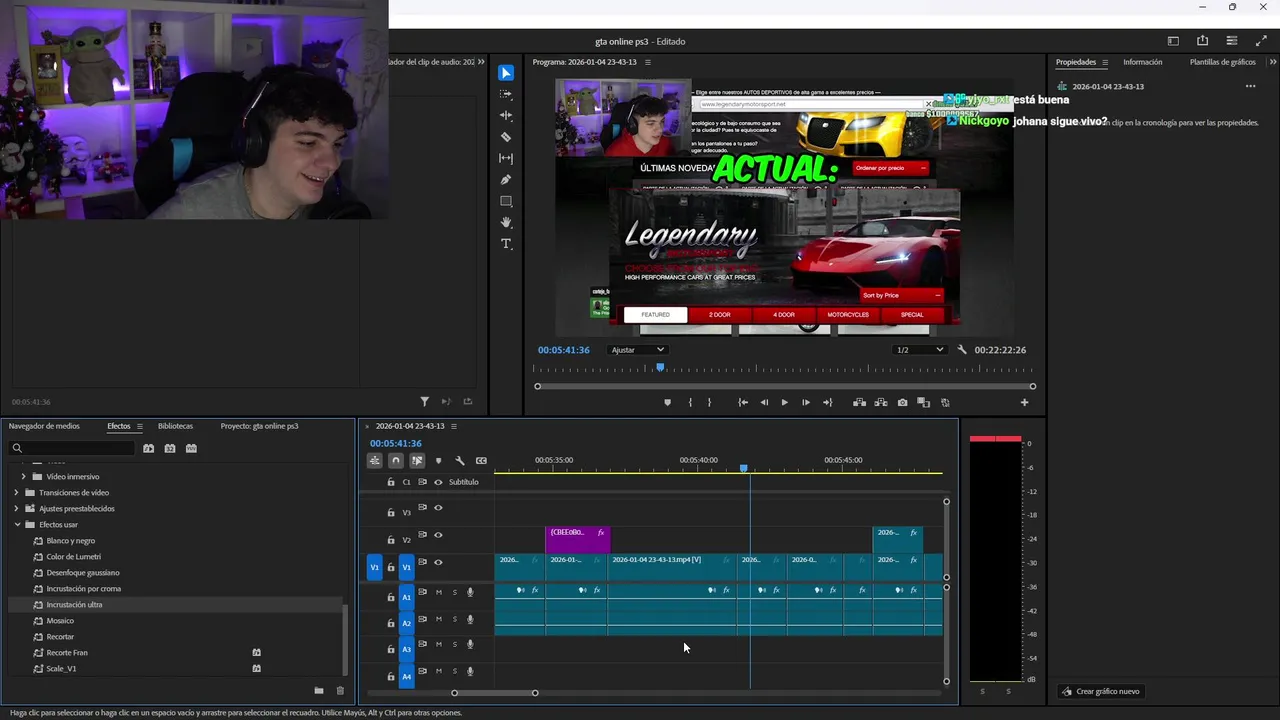
Task: Select the Ripple Edit tool
Action: coord(506,116)
